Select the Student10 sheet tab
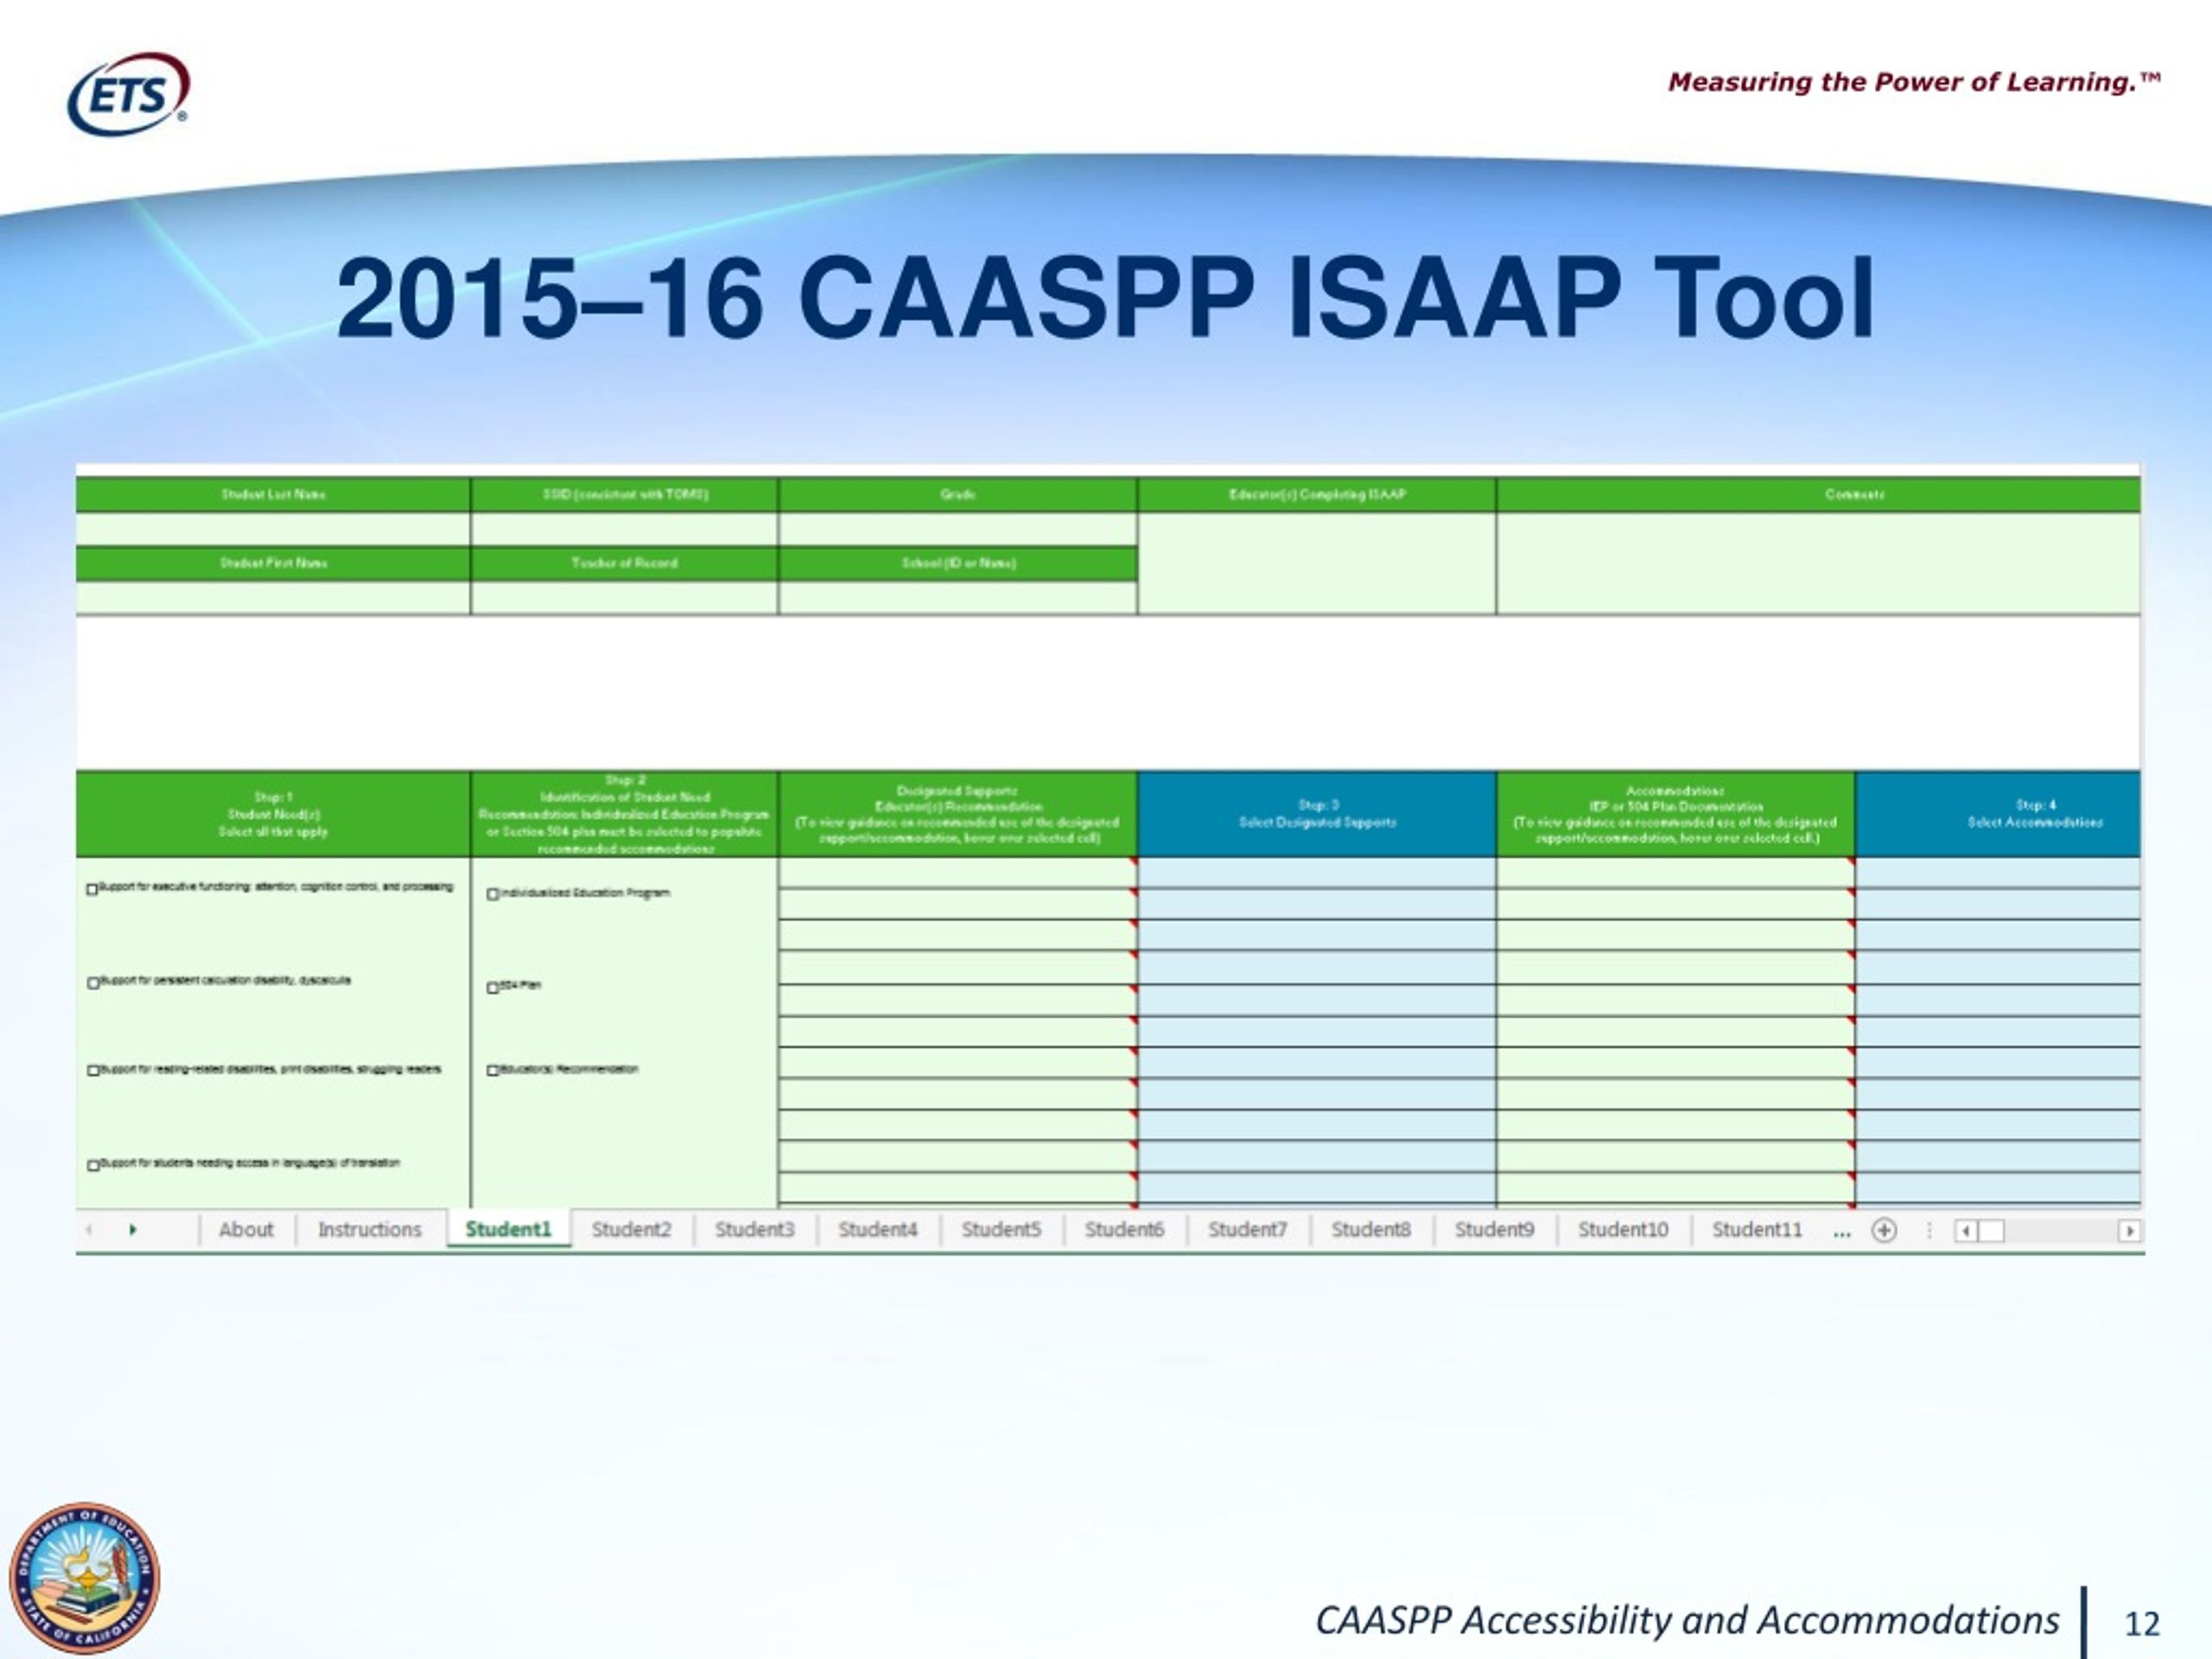The image size is (2212, 1659). point(1623,1230)
